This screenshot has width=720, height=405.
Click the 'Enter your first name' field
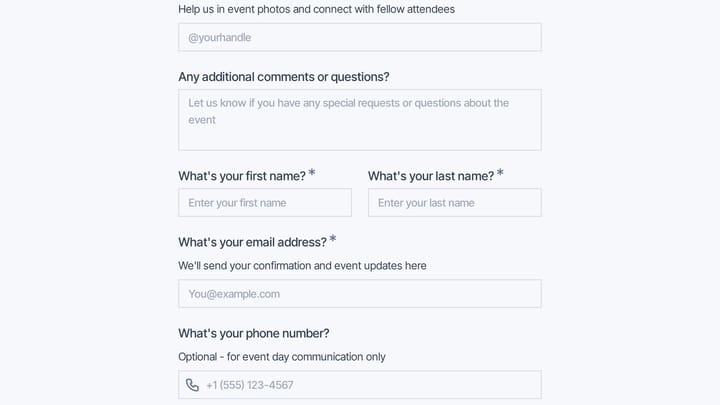point(265,202)
